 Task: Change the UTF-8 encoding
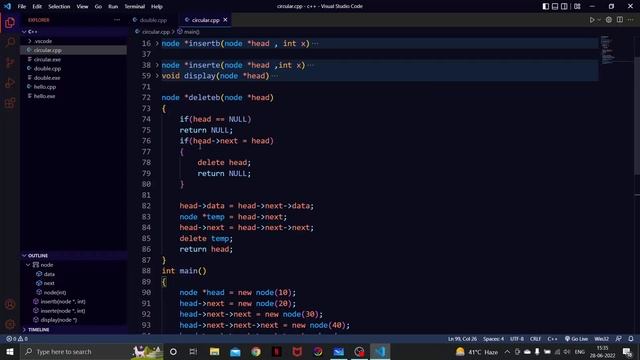pos(517,339)
